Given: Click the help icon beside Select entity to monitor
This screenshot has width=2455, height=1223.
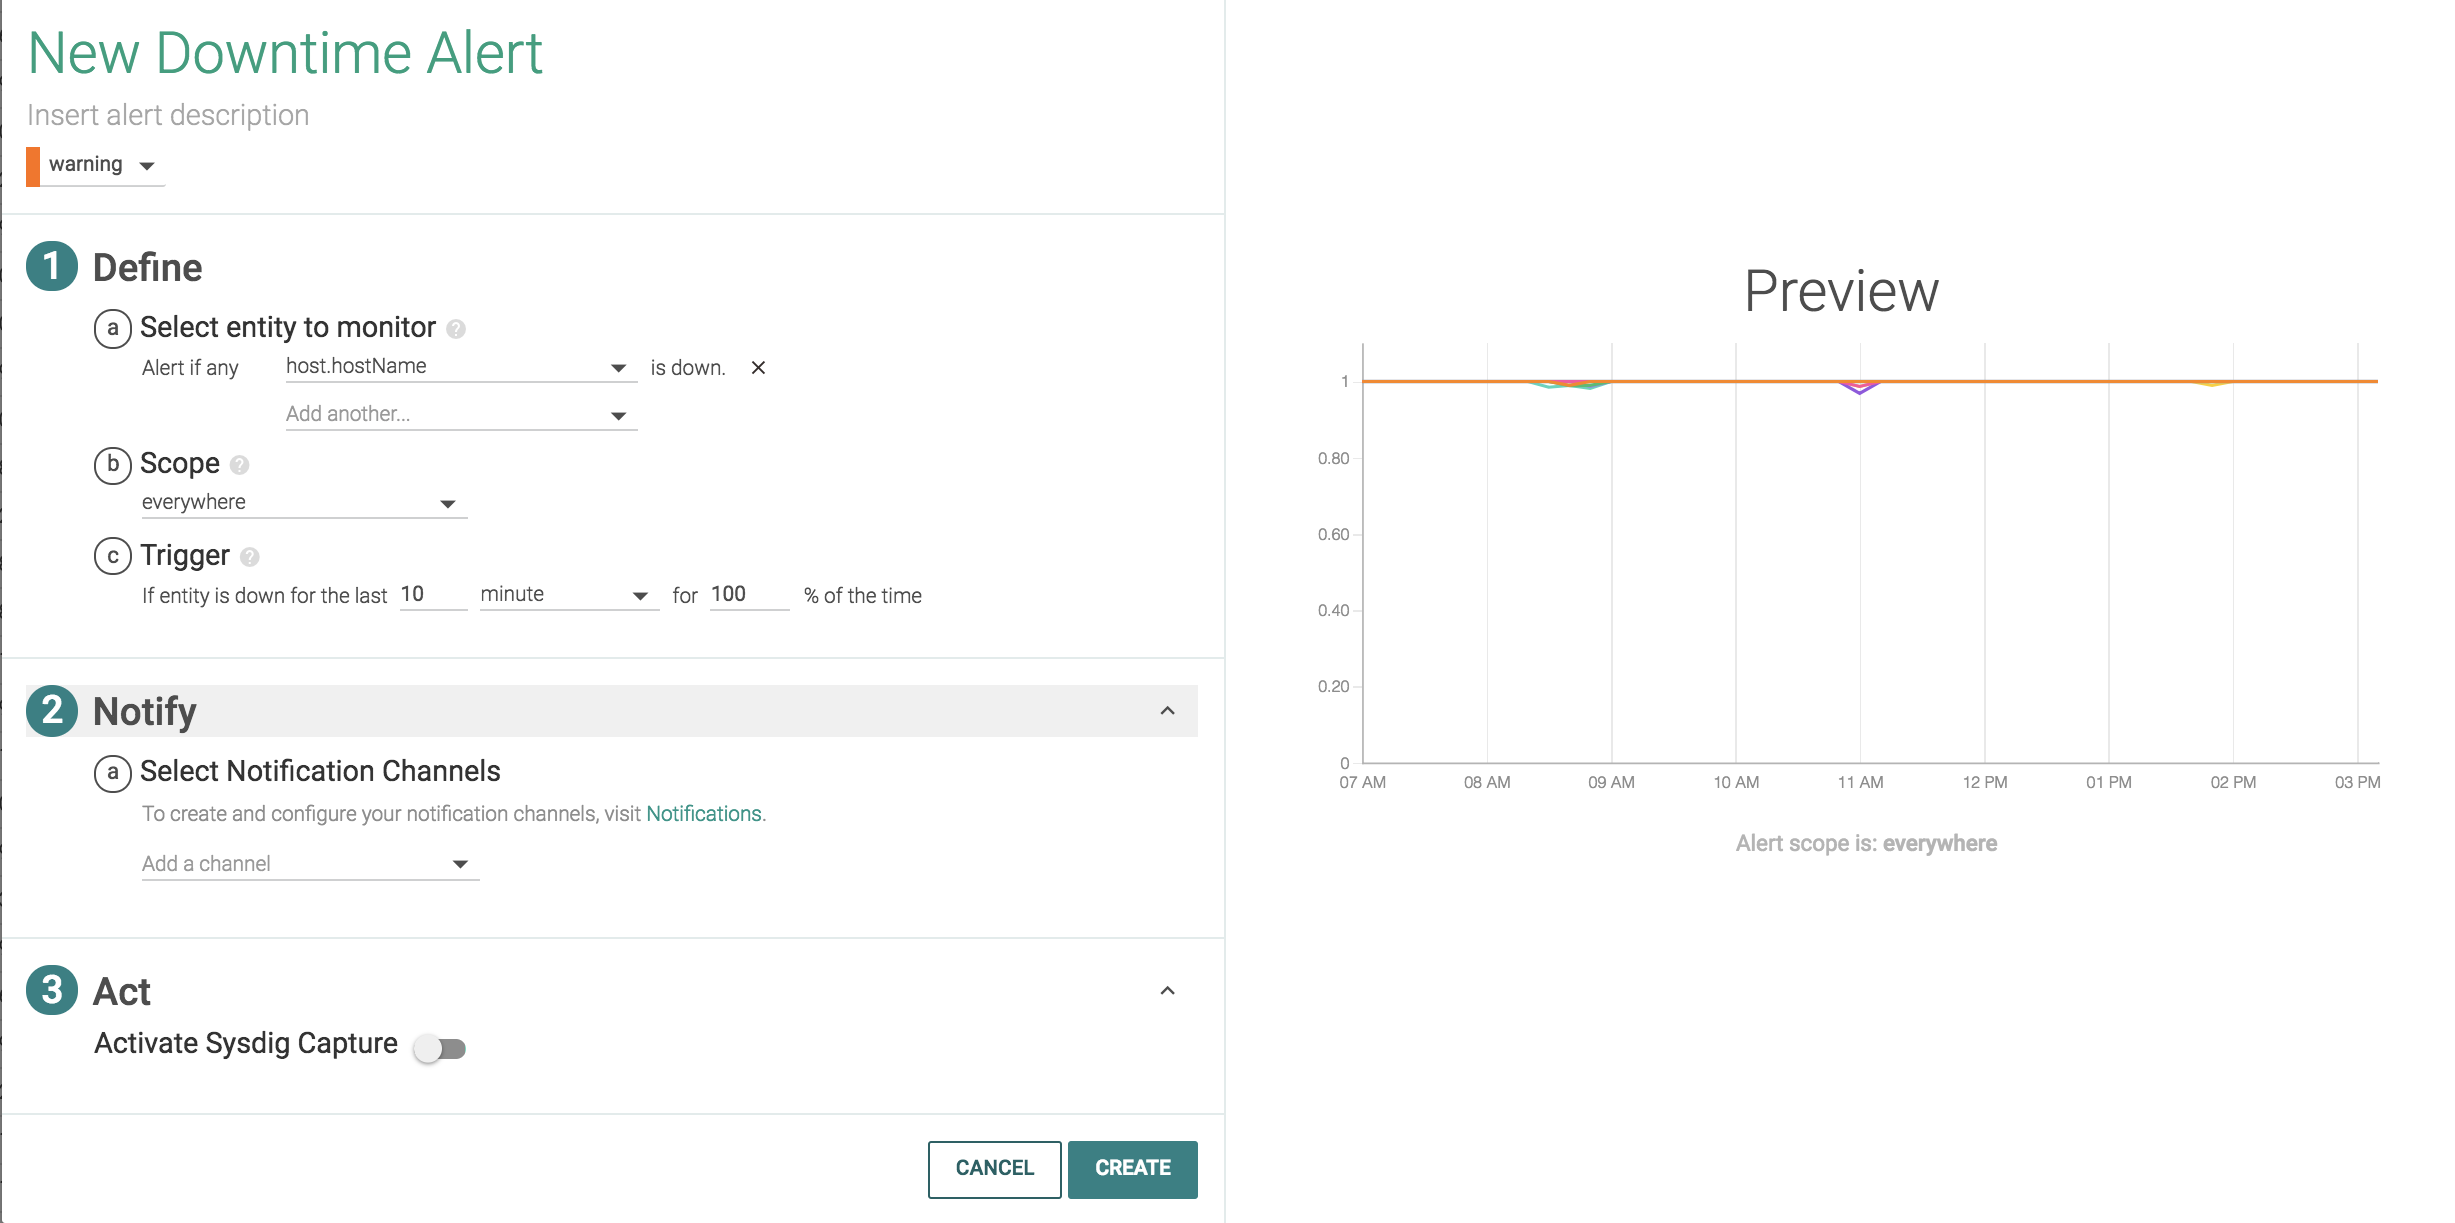Looking at the screenshot, I should [x=456, y=329].
